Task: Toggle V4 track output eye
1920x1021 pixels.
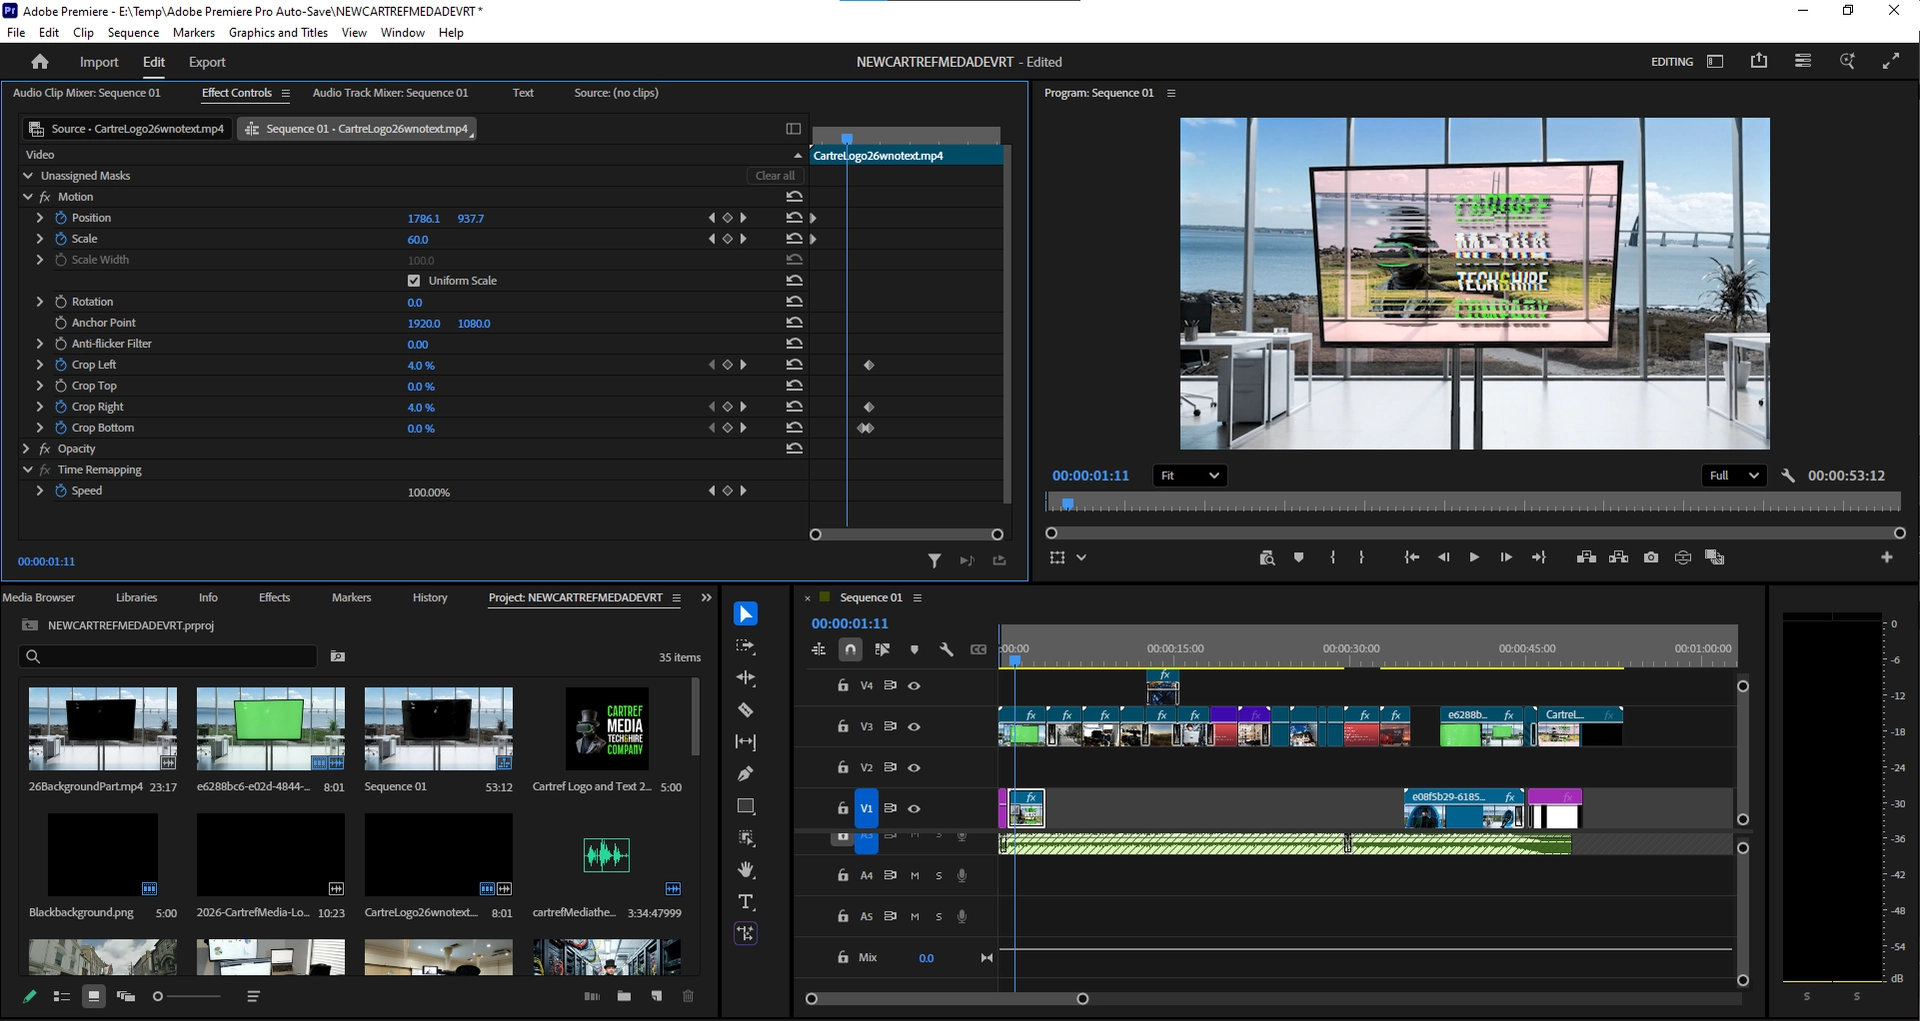Action: pos(914,686)
